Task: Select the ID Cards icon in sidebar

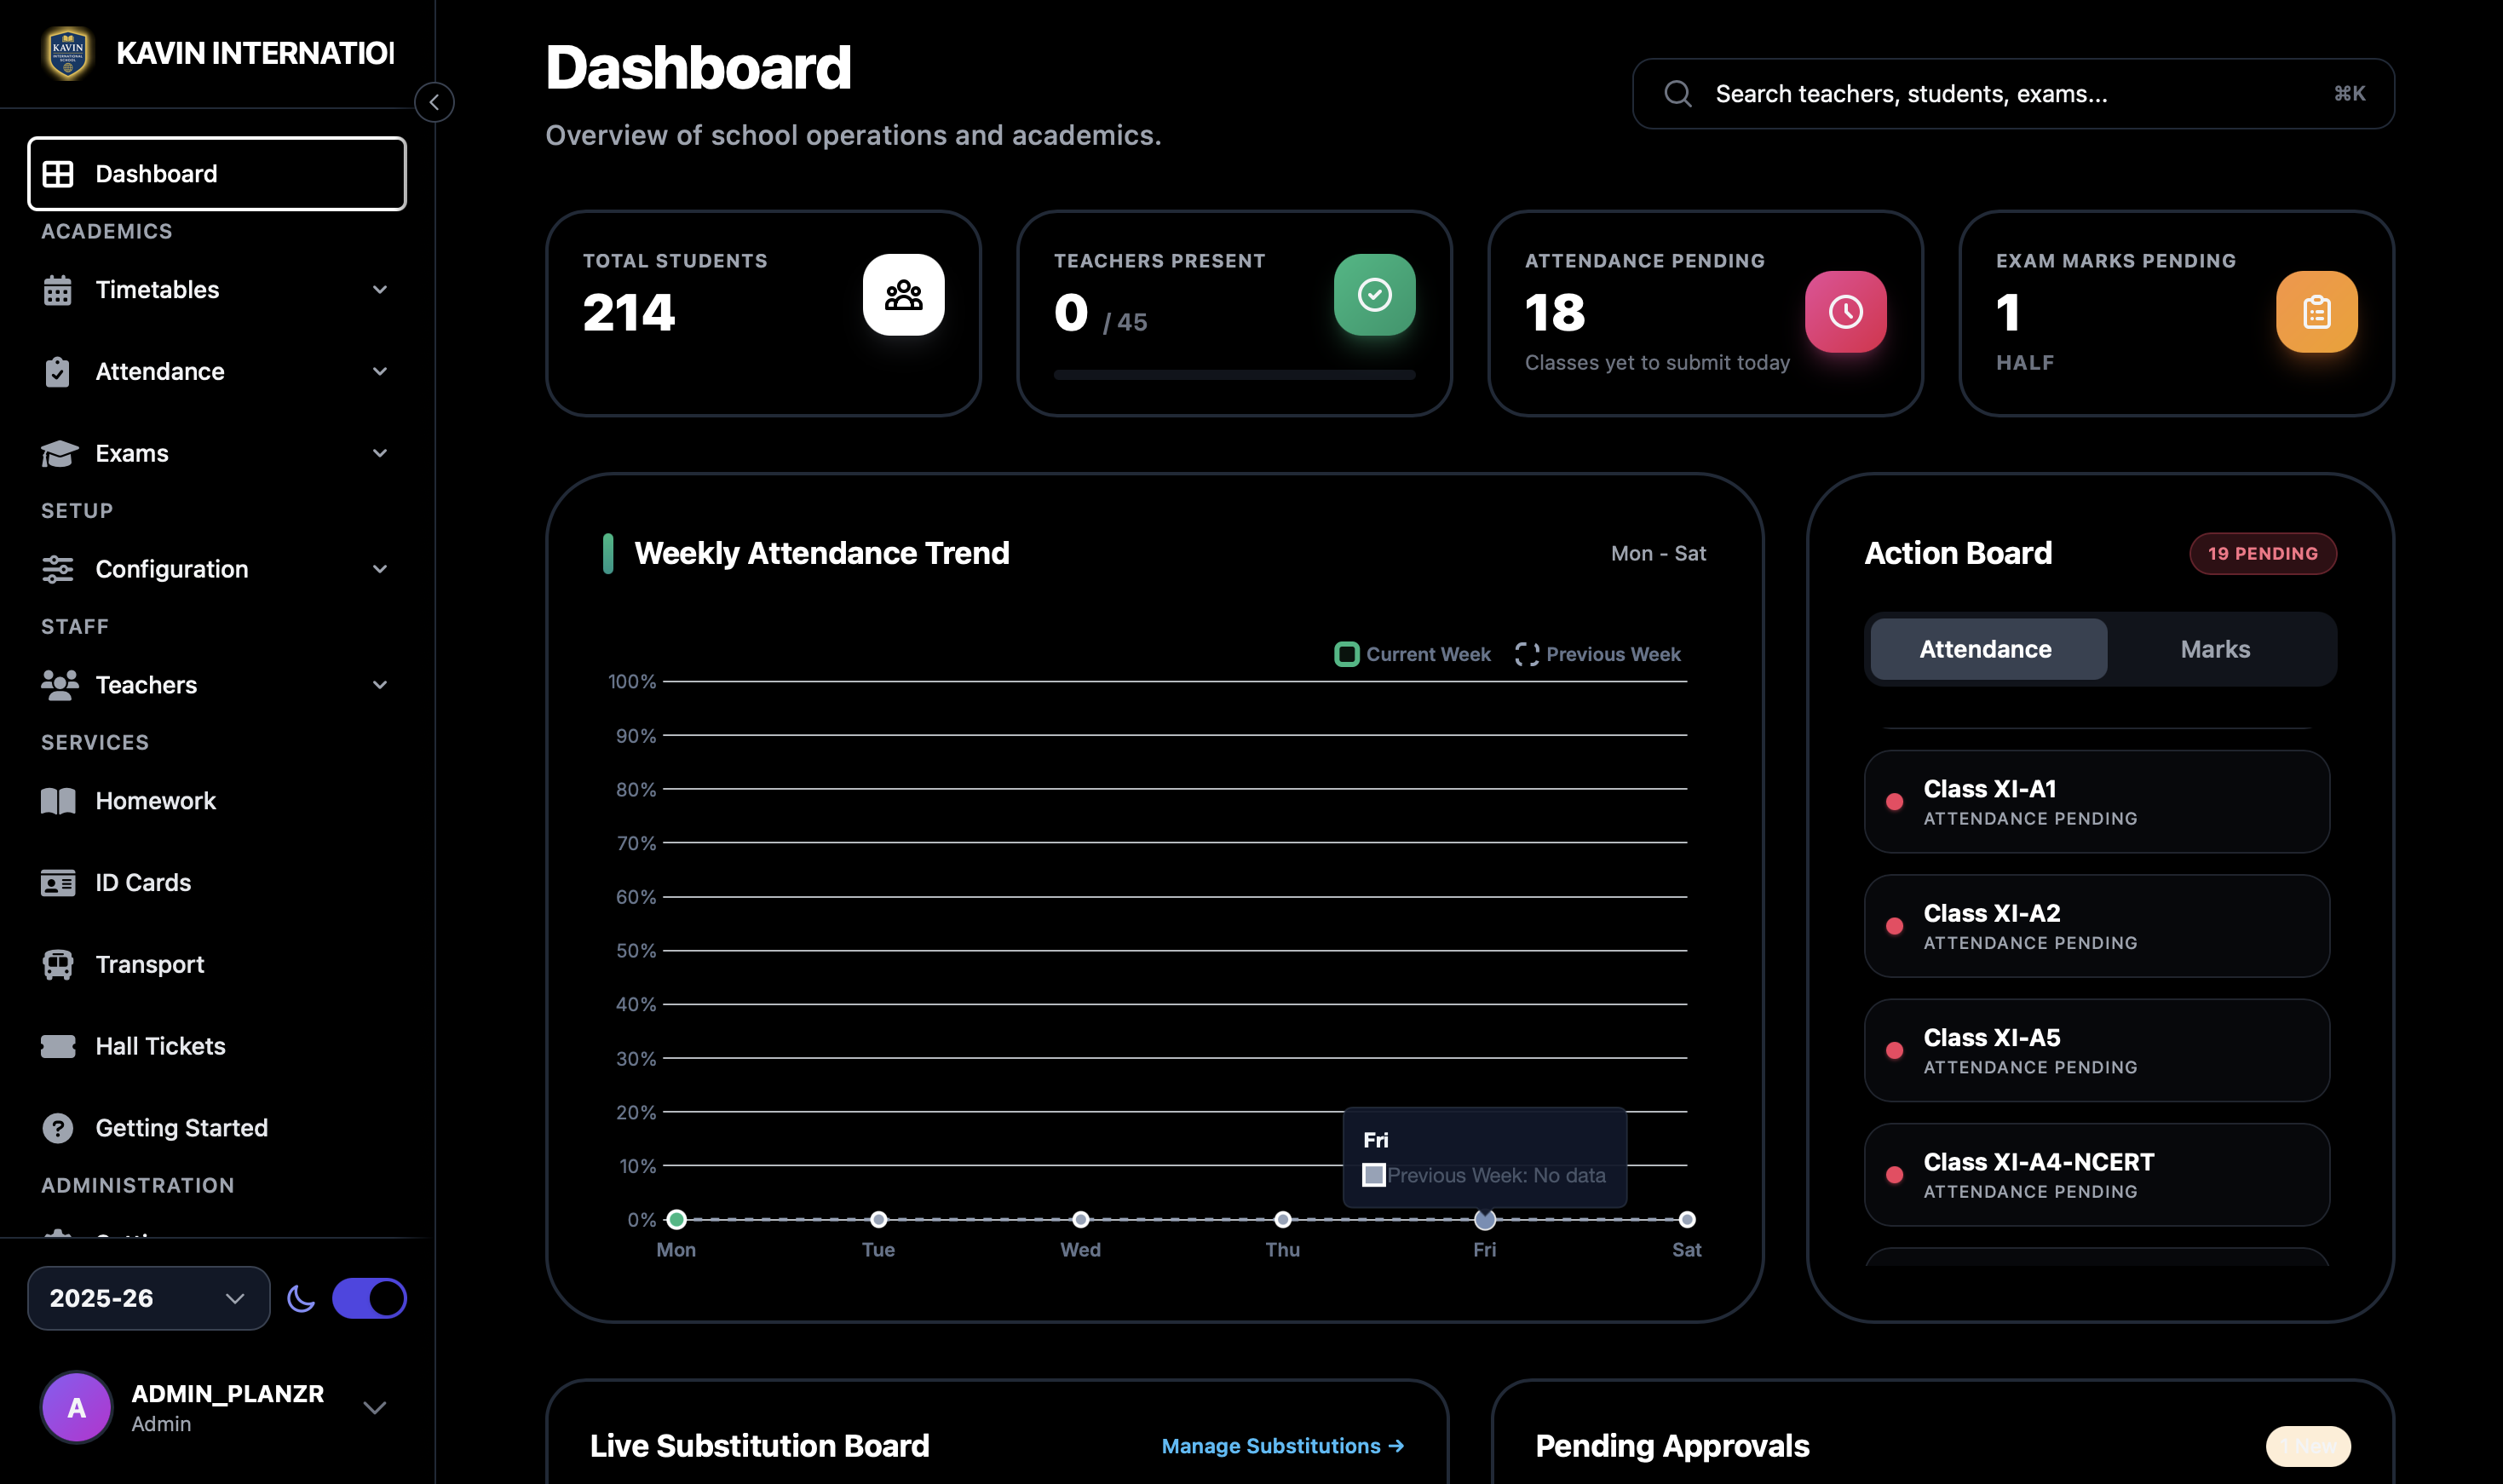Action: (x=58, y=882)
